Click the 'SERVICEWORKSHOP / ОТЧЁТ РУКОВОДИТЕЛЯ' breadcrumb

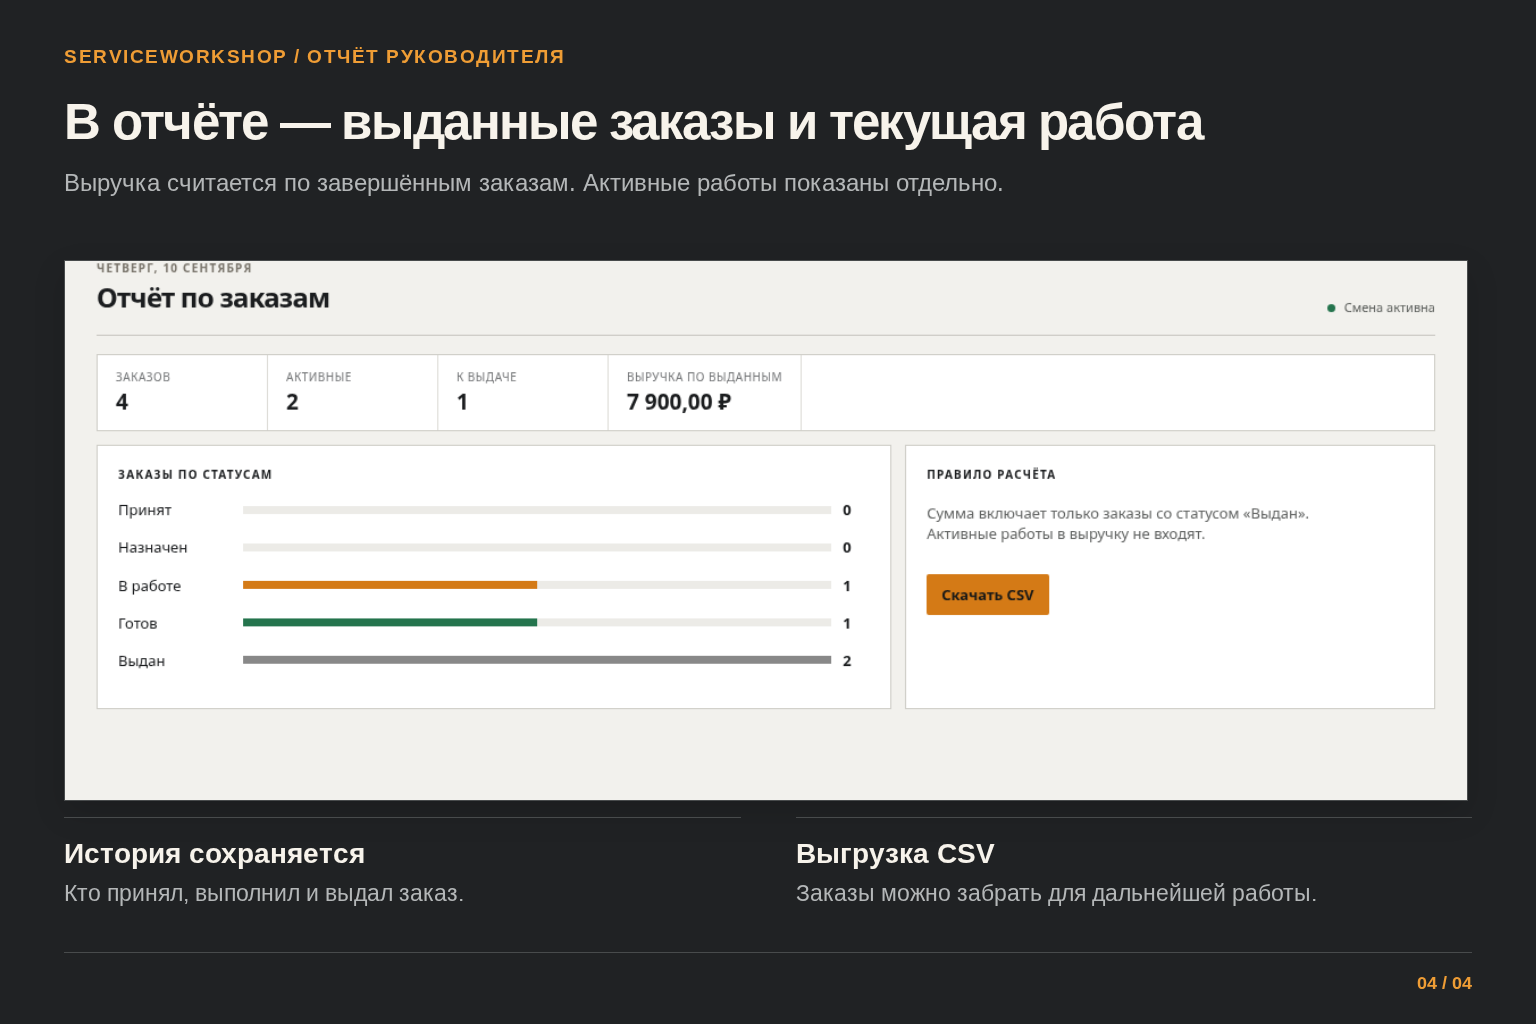pyautogui.click(x=314, y=57)
